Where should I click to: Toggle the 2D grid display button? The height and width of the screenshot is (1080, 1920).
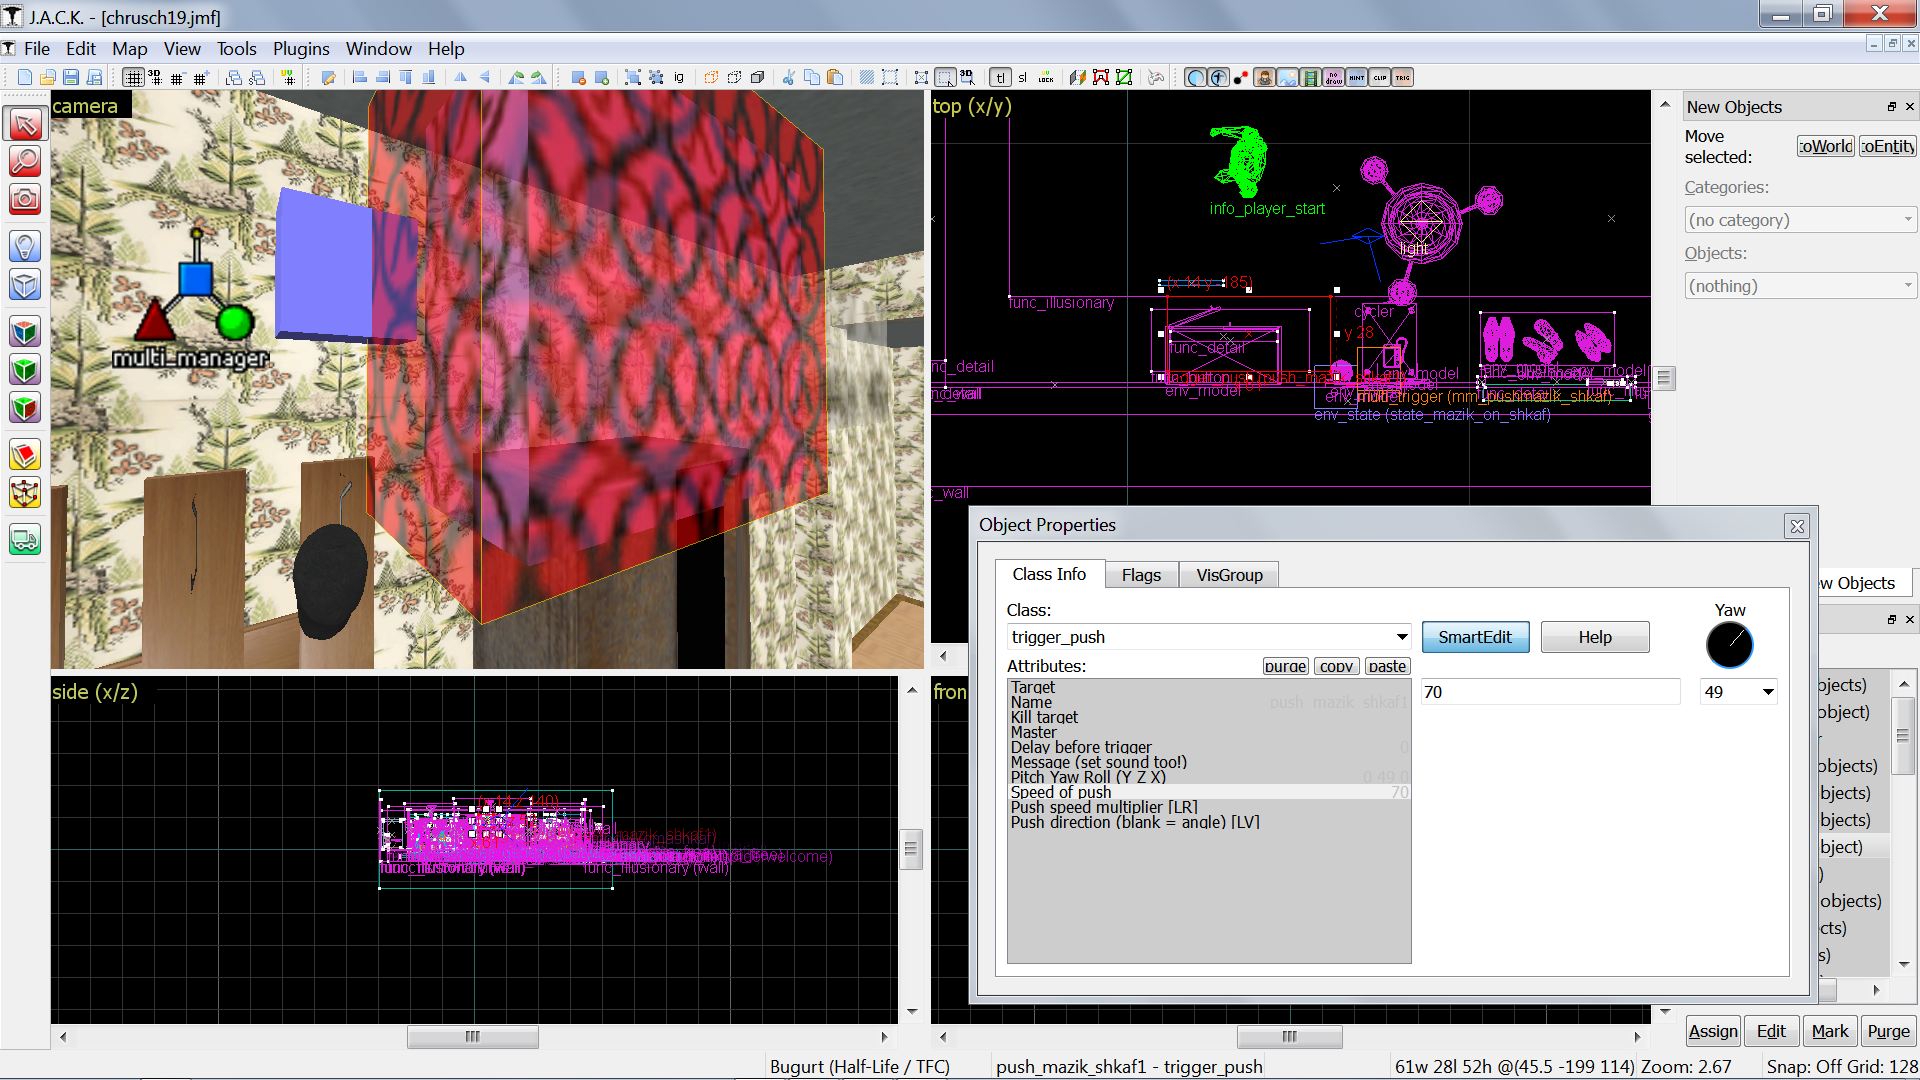pyautogui.click(x=133, y=78)
